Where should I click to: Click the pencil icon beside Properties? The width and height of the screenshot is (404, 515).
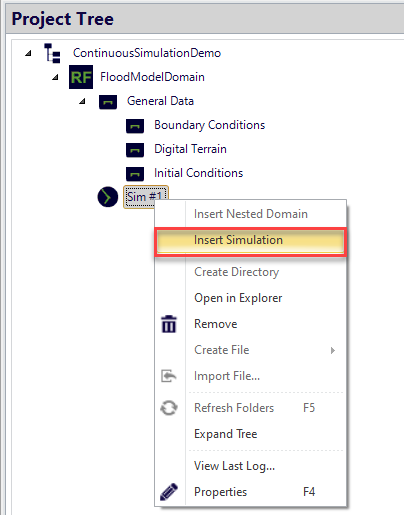pyautogui.click(x=169, y=492)
